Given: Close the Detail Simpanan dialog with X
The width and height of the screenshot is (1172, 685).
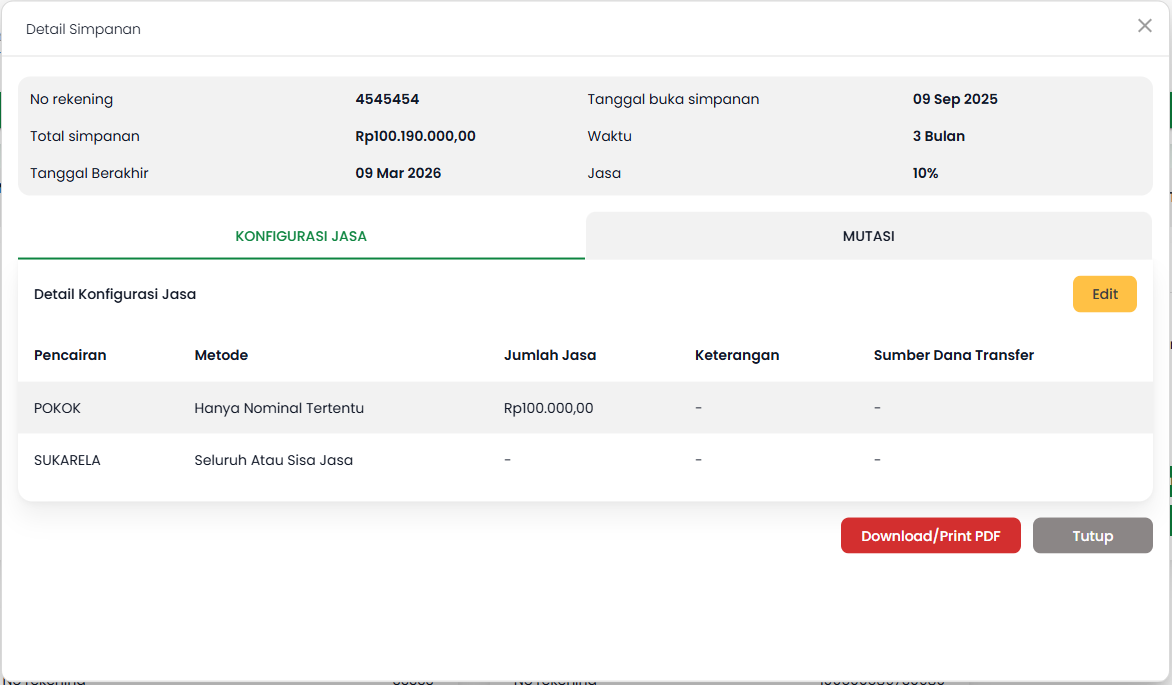Looking at the screenshot, I should point(1144,26).
